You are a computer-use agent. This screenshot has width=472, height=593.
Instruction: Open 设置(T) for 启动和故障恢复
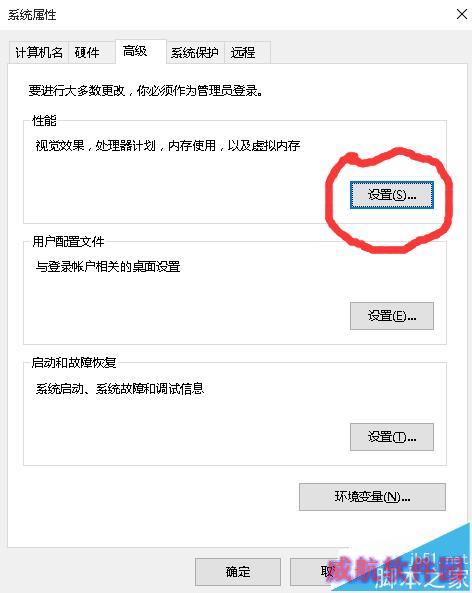(x=392, y=437)
